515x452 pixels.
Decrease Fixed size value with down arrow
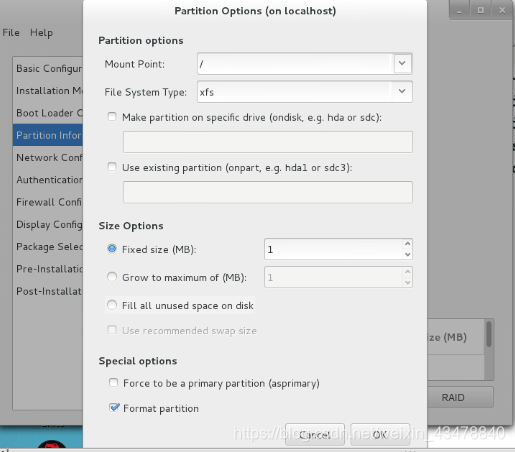click(x=407, y=255)
